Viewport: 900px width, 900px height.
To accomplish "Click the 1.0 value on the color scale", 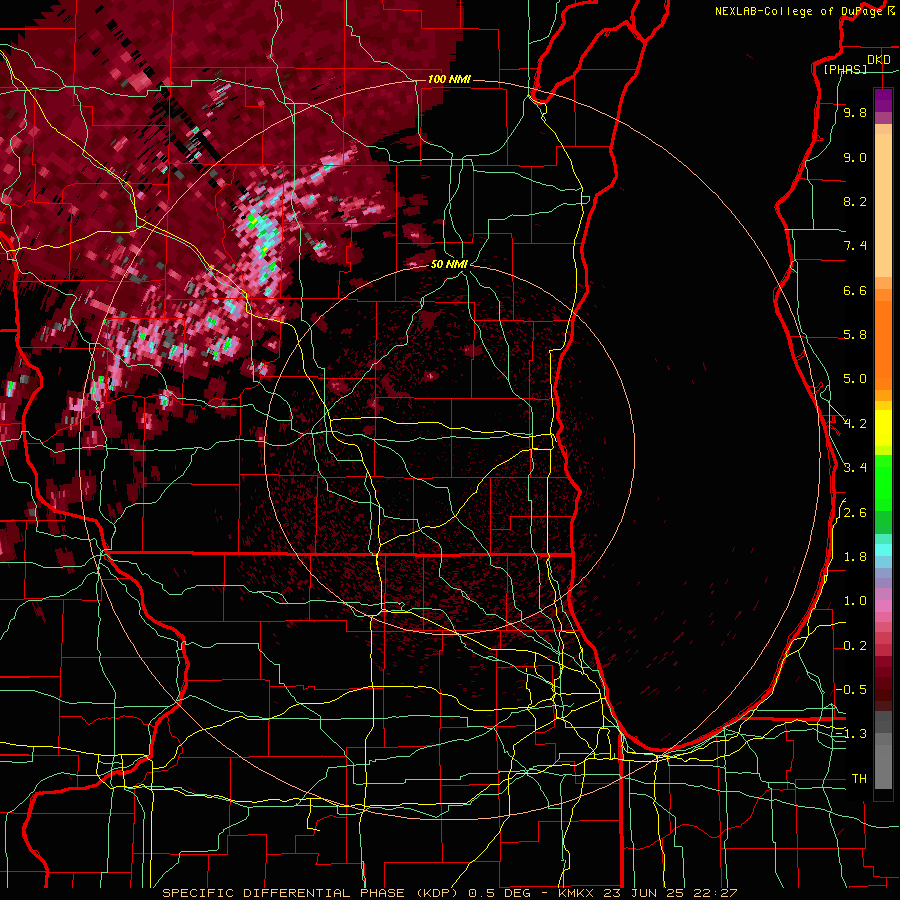I will (x=855, y=601).
